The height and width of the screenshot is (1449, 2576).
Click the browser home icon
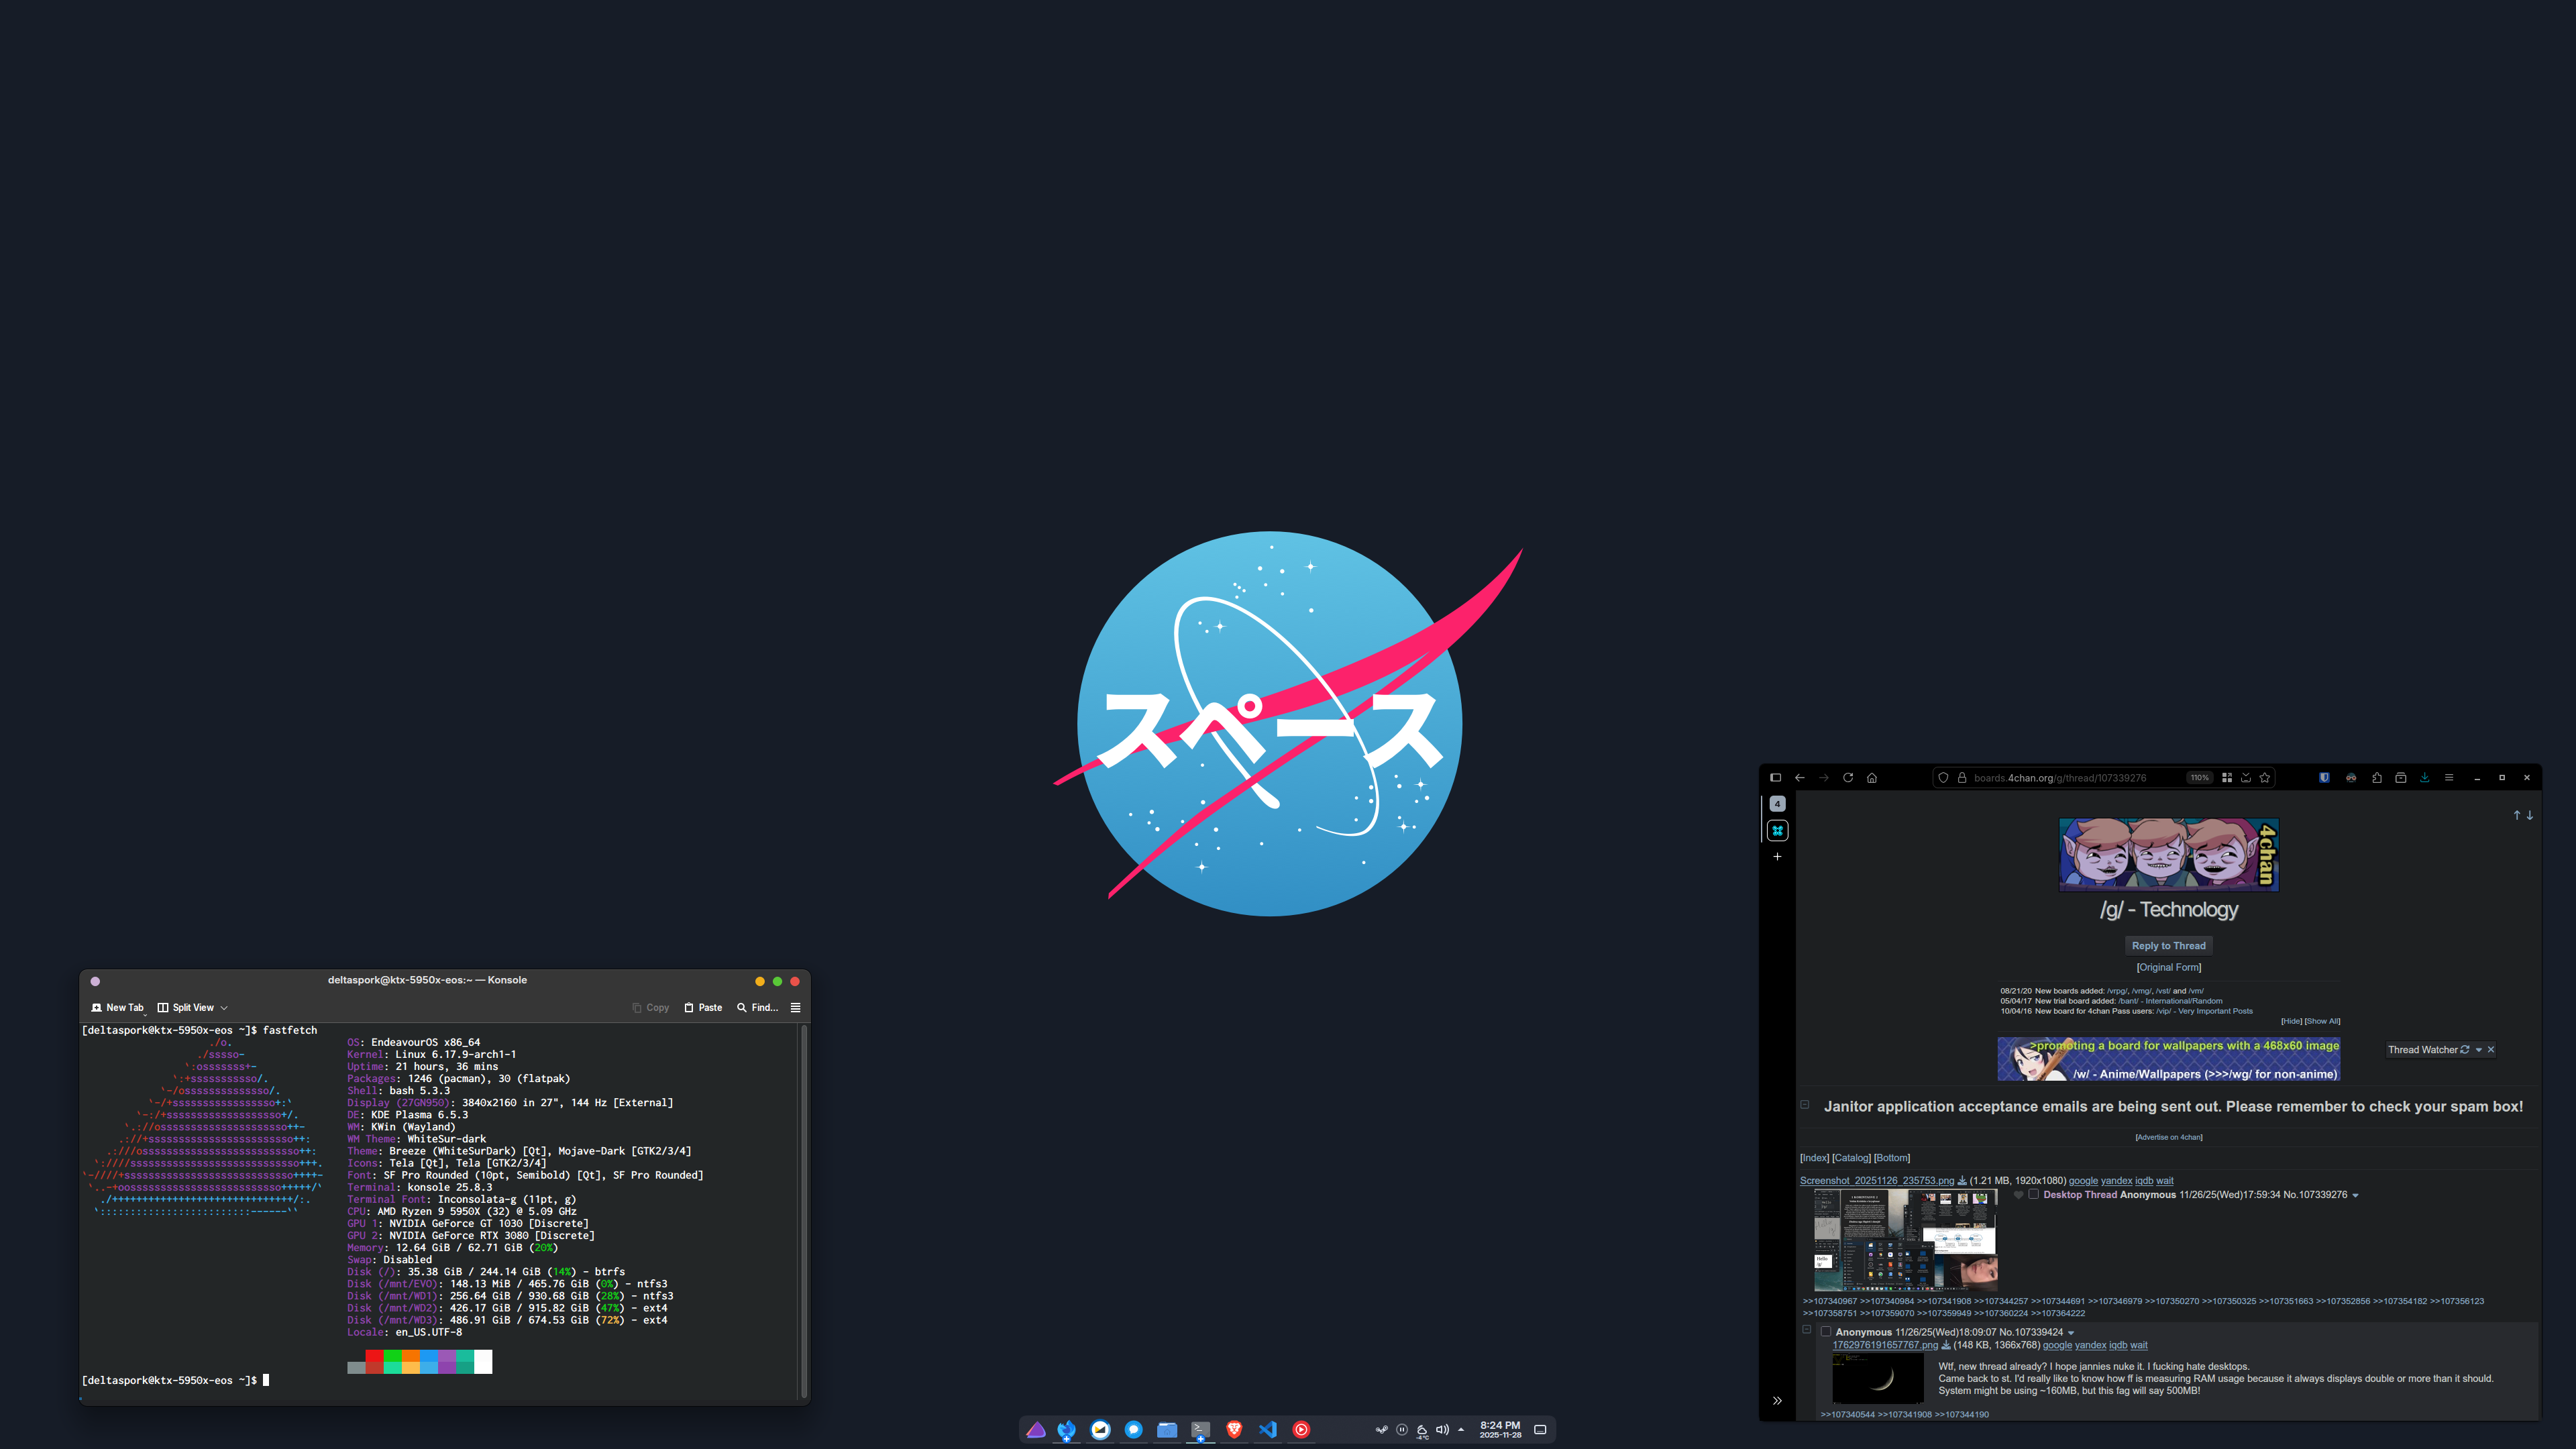point(1872,778)
